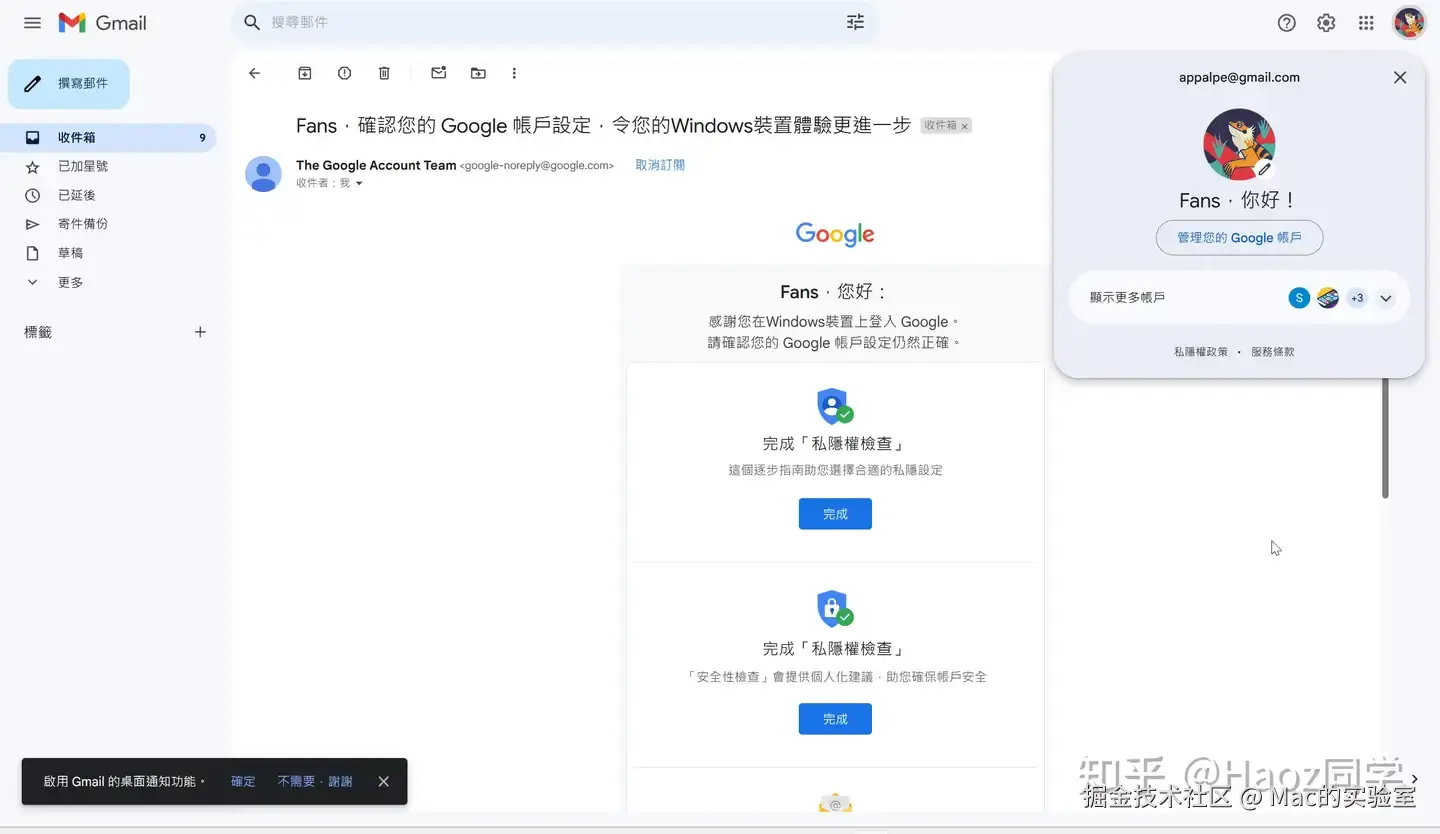Image resolution: width=1440 pixels, height=834 pixels.
Task: Open the 收件箱 inbox folder
Action: (x=108, y=138)
